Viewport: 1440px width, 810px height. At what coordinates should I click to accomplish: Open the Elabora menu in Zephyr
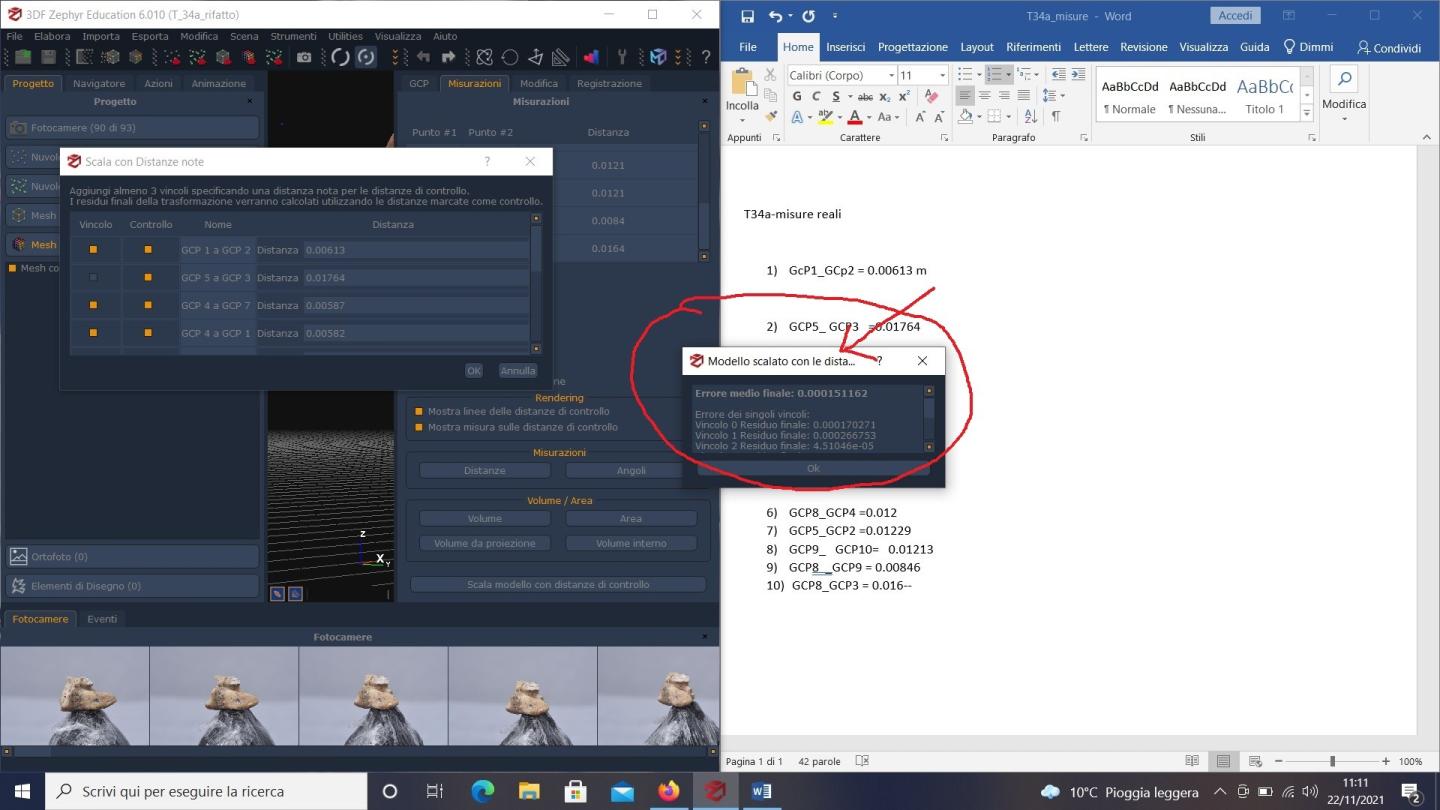pyautogui.click(x=52, y=36)
